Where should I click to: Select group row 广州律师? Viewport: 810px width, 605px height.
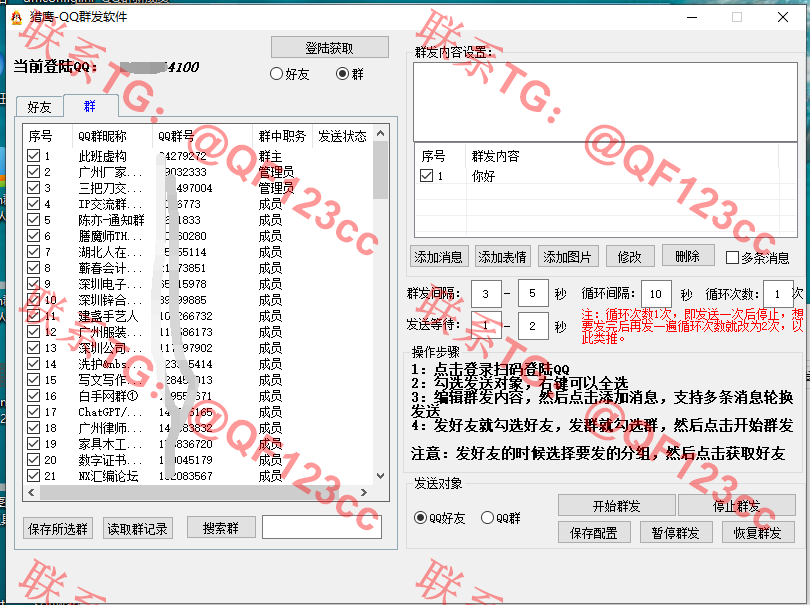click(x=200, y=428)
